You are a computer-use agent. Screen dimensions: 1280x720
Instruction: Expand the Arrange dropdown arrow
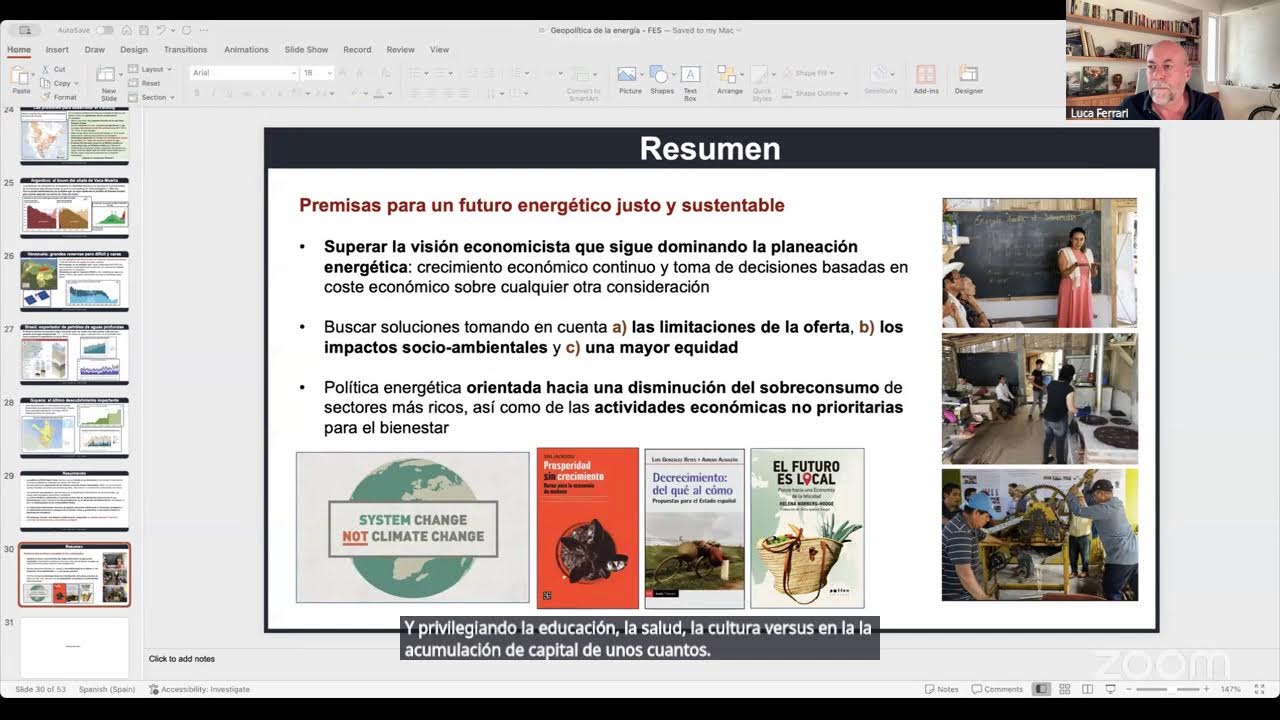click(743, 75)
